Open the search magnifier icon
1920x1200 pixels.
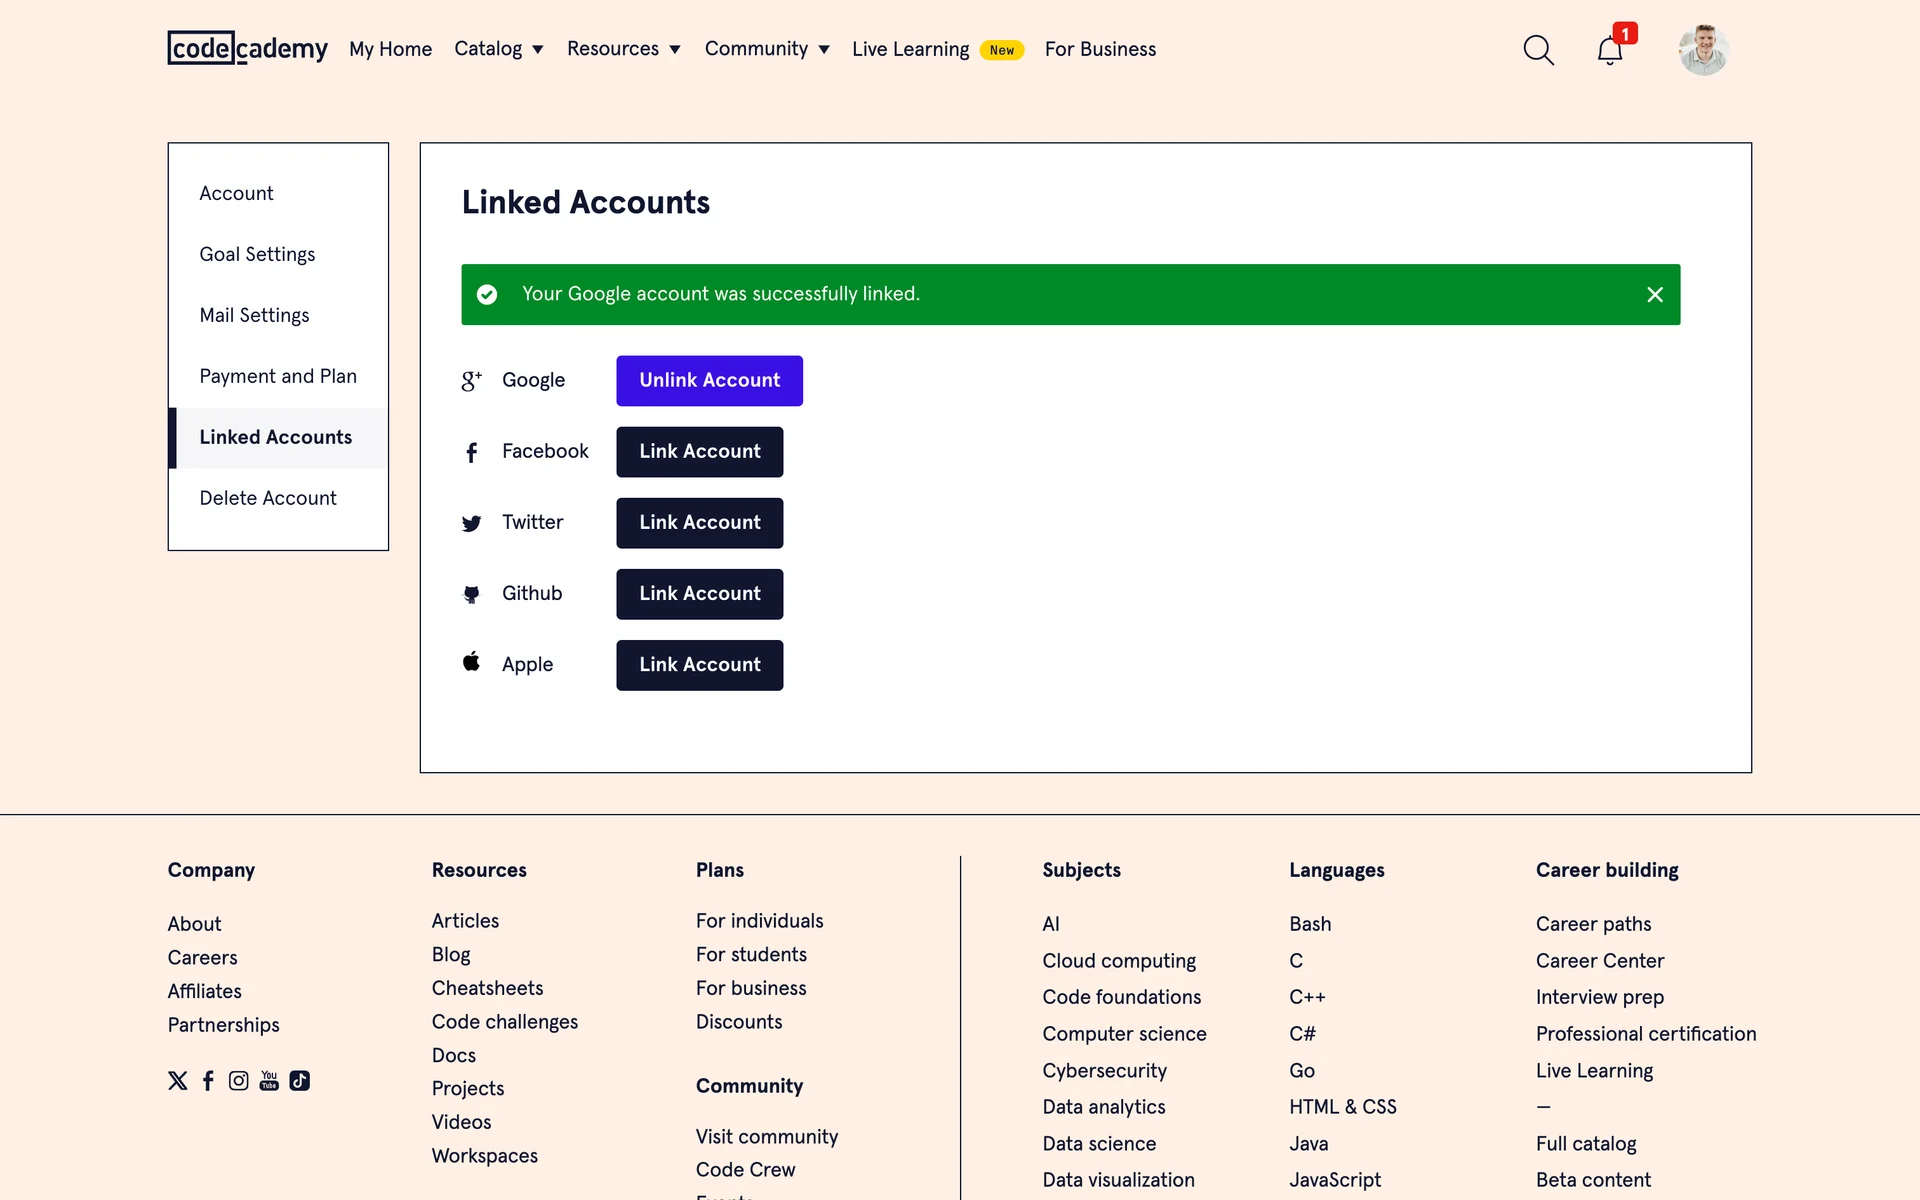coord(1538,50)
